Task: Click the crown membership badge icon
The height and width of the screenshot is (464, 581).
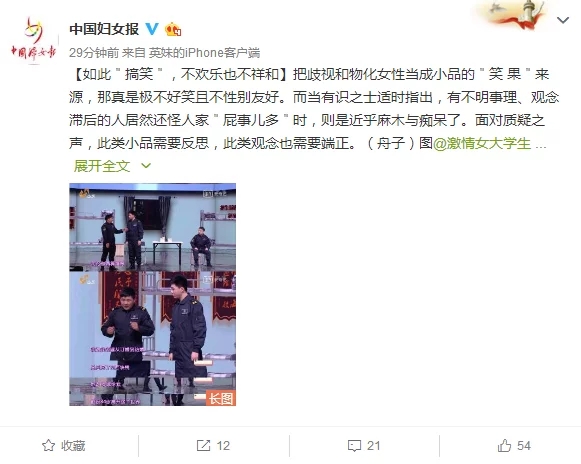Action: coord(173,29)
